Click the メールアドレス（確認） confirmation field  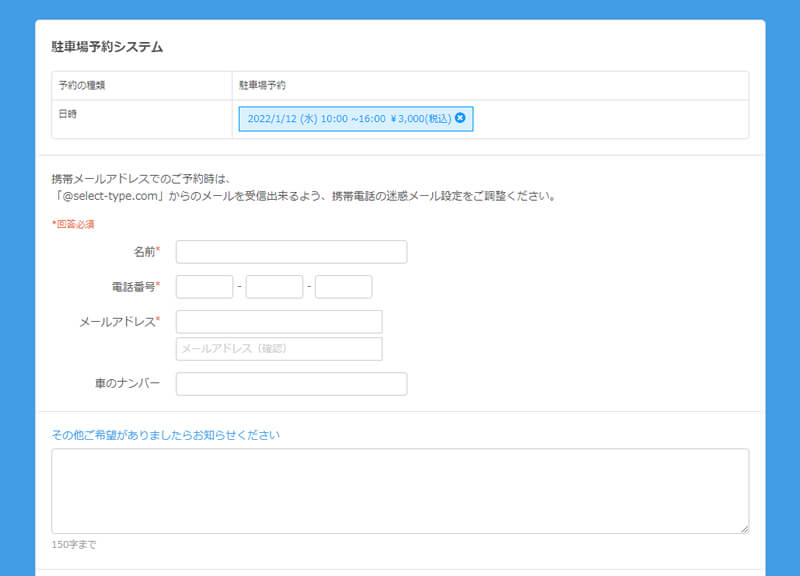point(279,349)
